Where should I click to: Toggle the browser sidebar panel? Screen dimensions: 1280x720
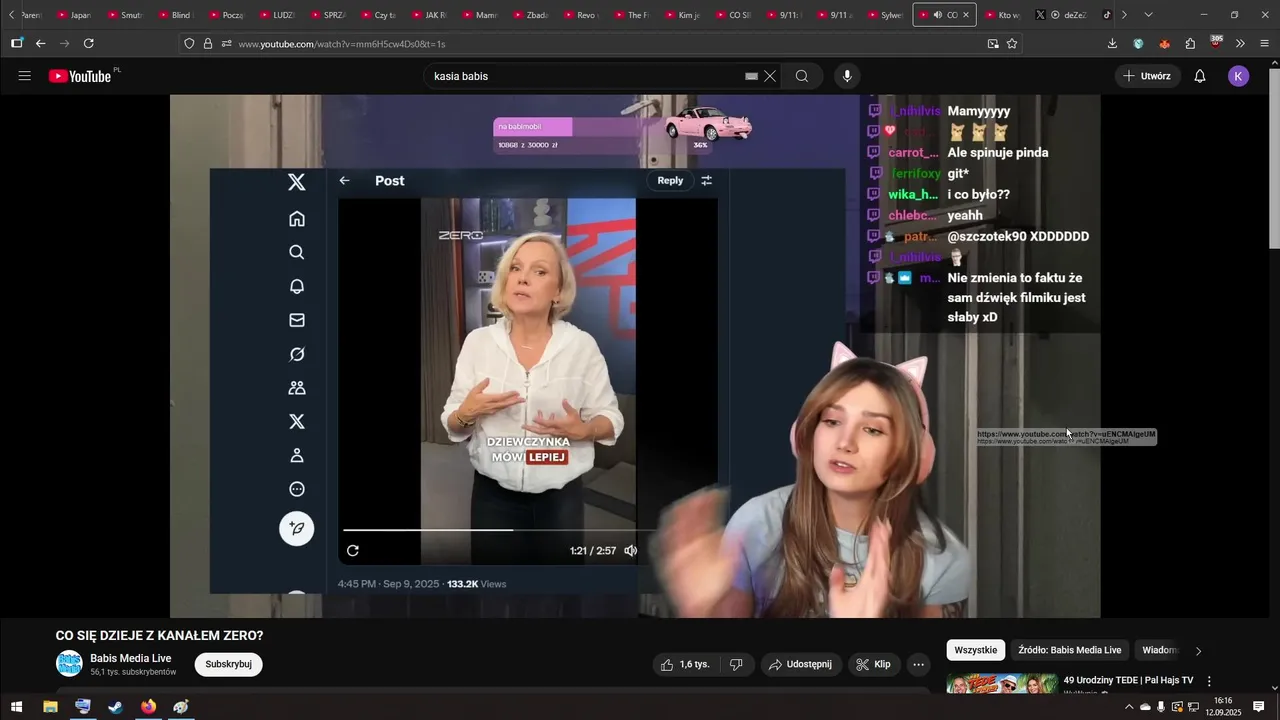point(17,44)
